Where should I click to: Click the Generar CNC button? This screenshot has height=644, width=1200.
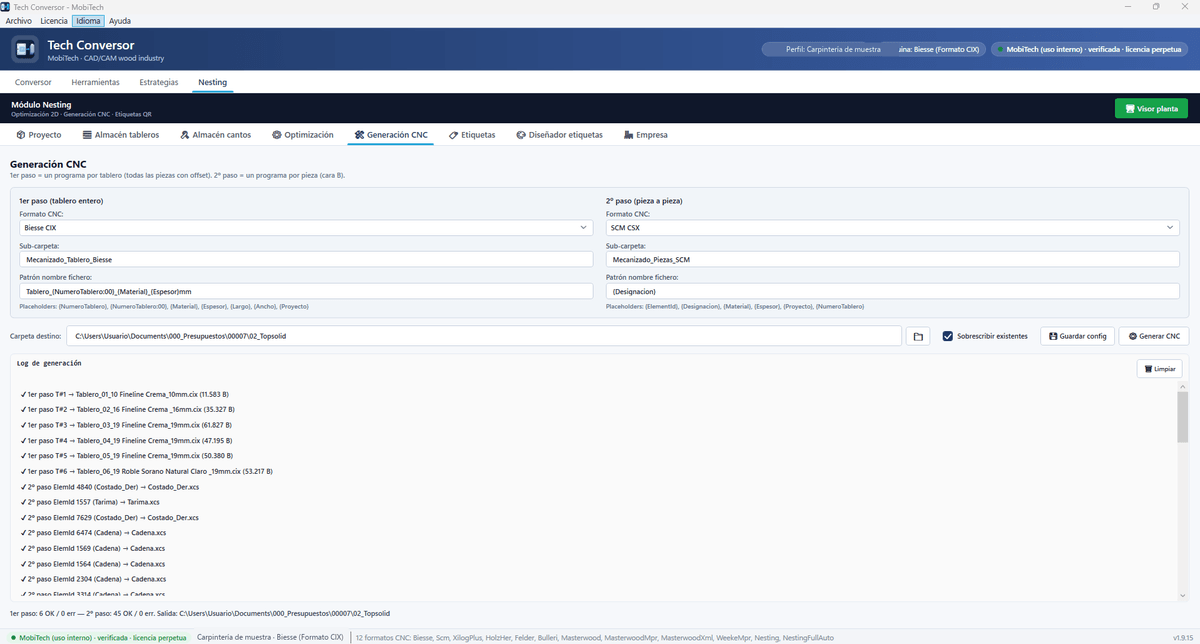tap(1154, 336)
